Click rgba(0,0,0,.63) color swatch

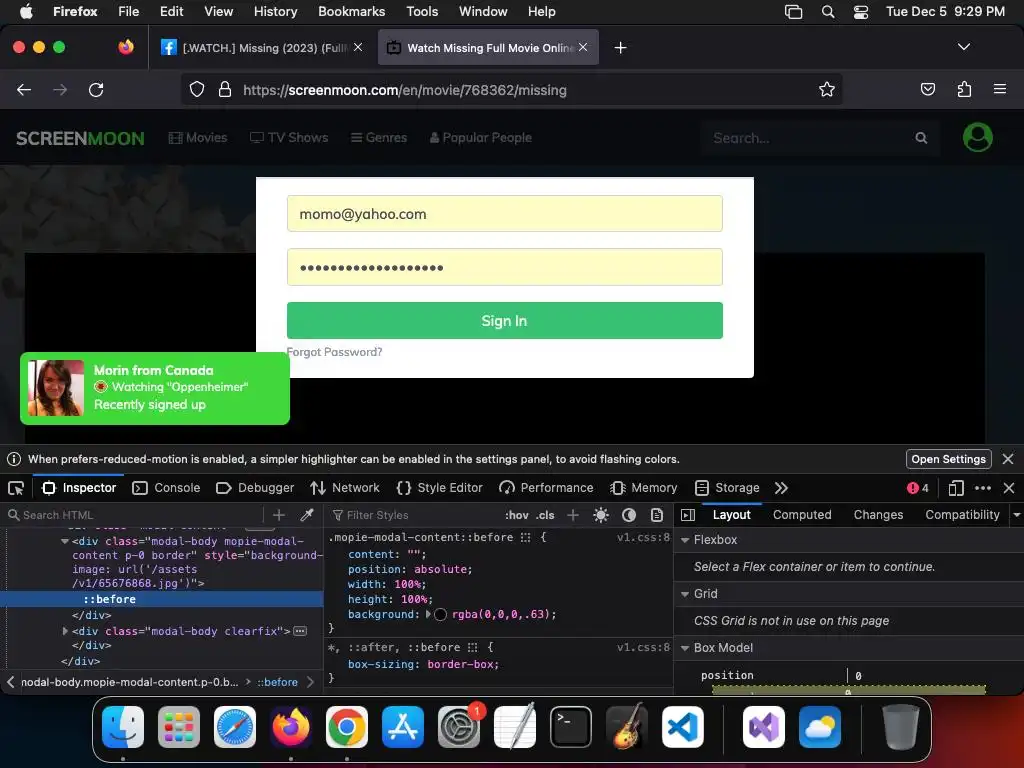[440, 615]
